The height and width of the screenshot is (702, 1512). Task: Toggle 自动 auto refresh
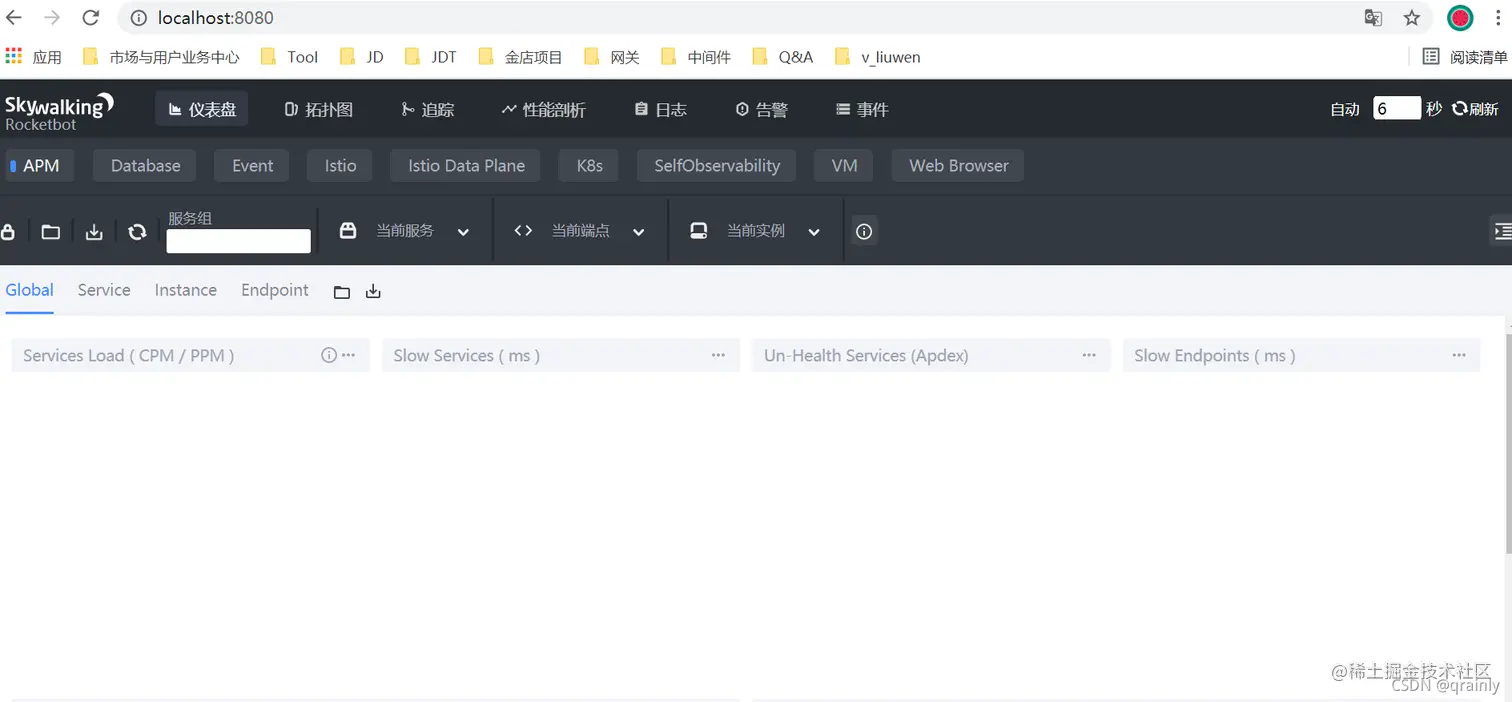[1345, 109]
